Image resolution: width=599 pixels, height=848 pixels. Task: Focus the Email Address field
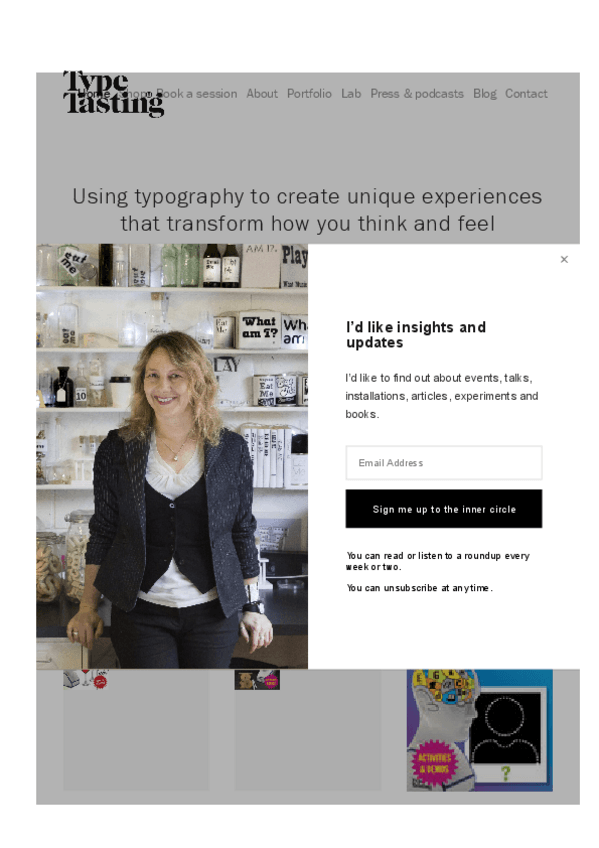tap(444, 462)
